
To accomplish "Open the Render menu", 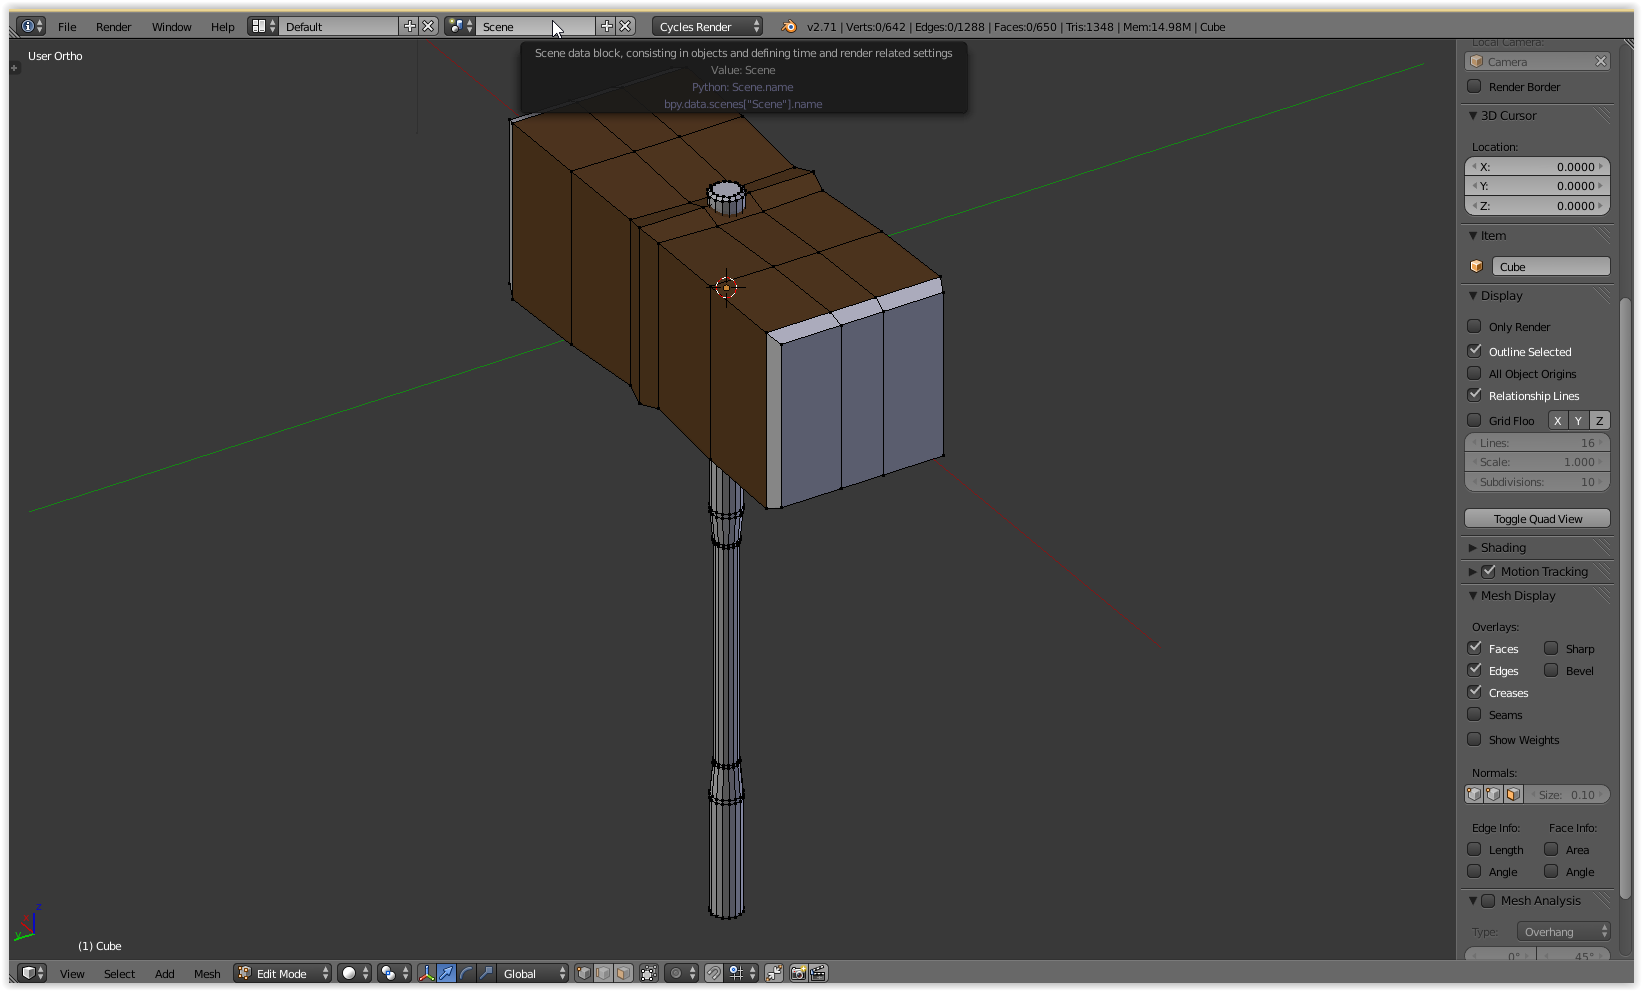I will click(113, 27).
